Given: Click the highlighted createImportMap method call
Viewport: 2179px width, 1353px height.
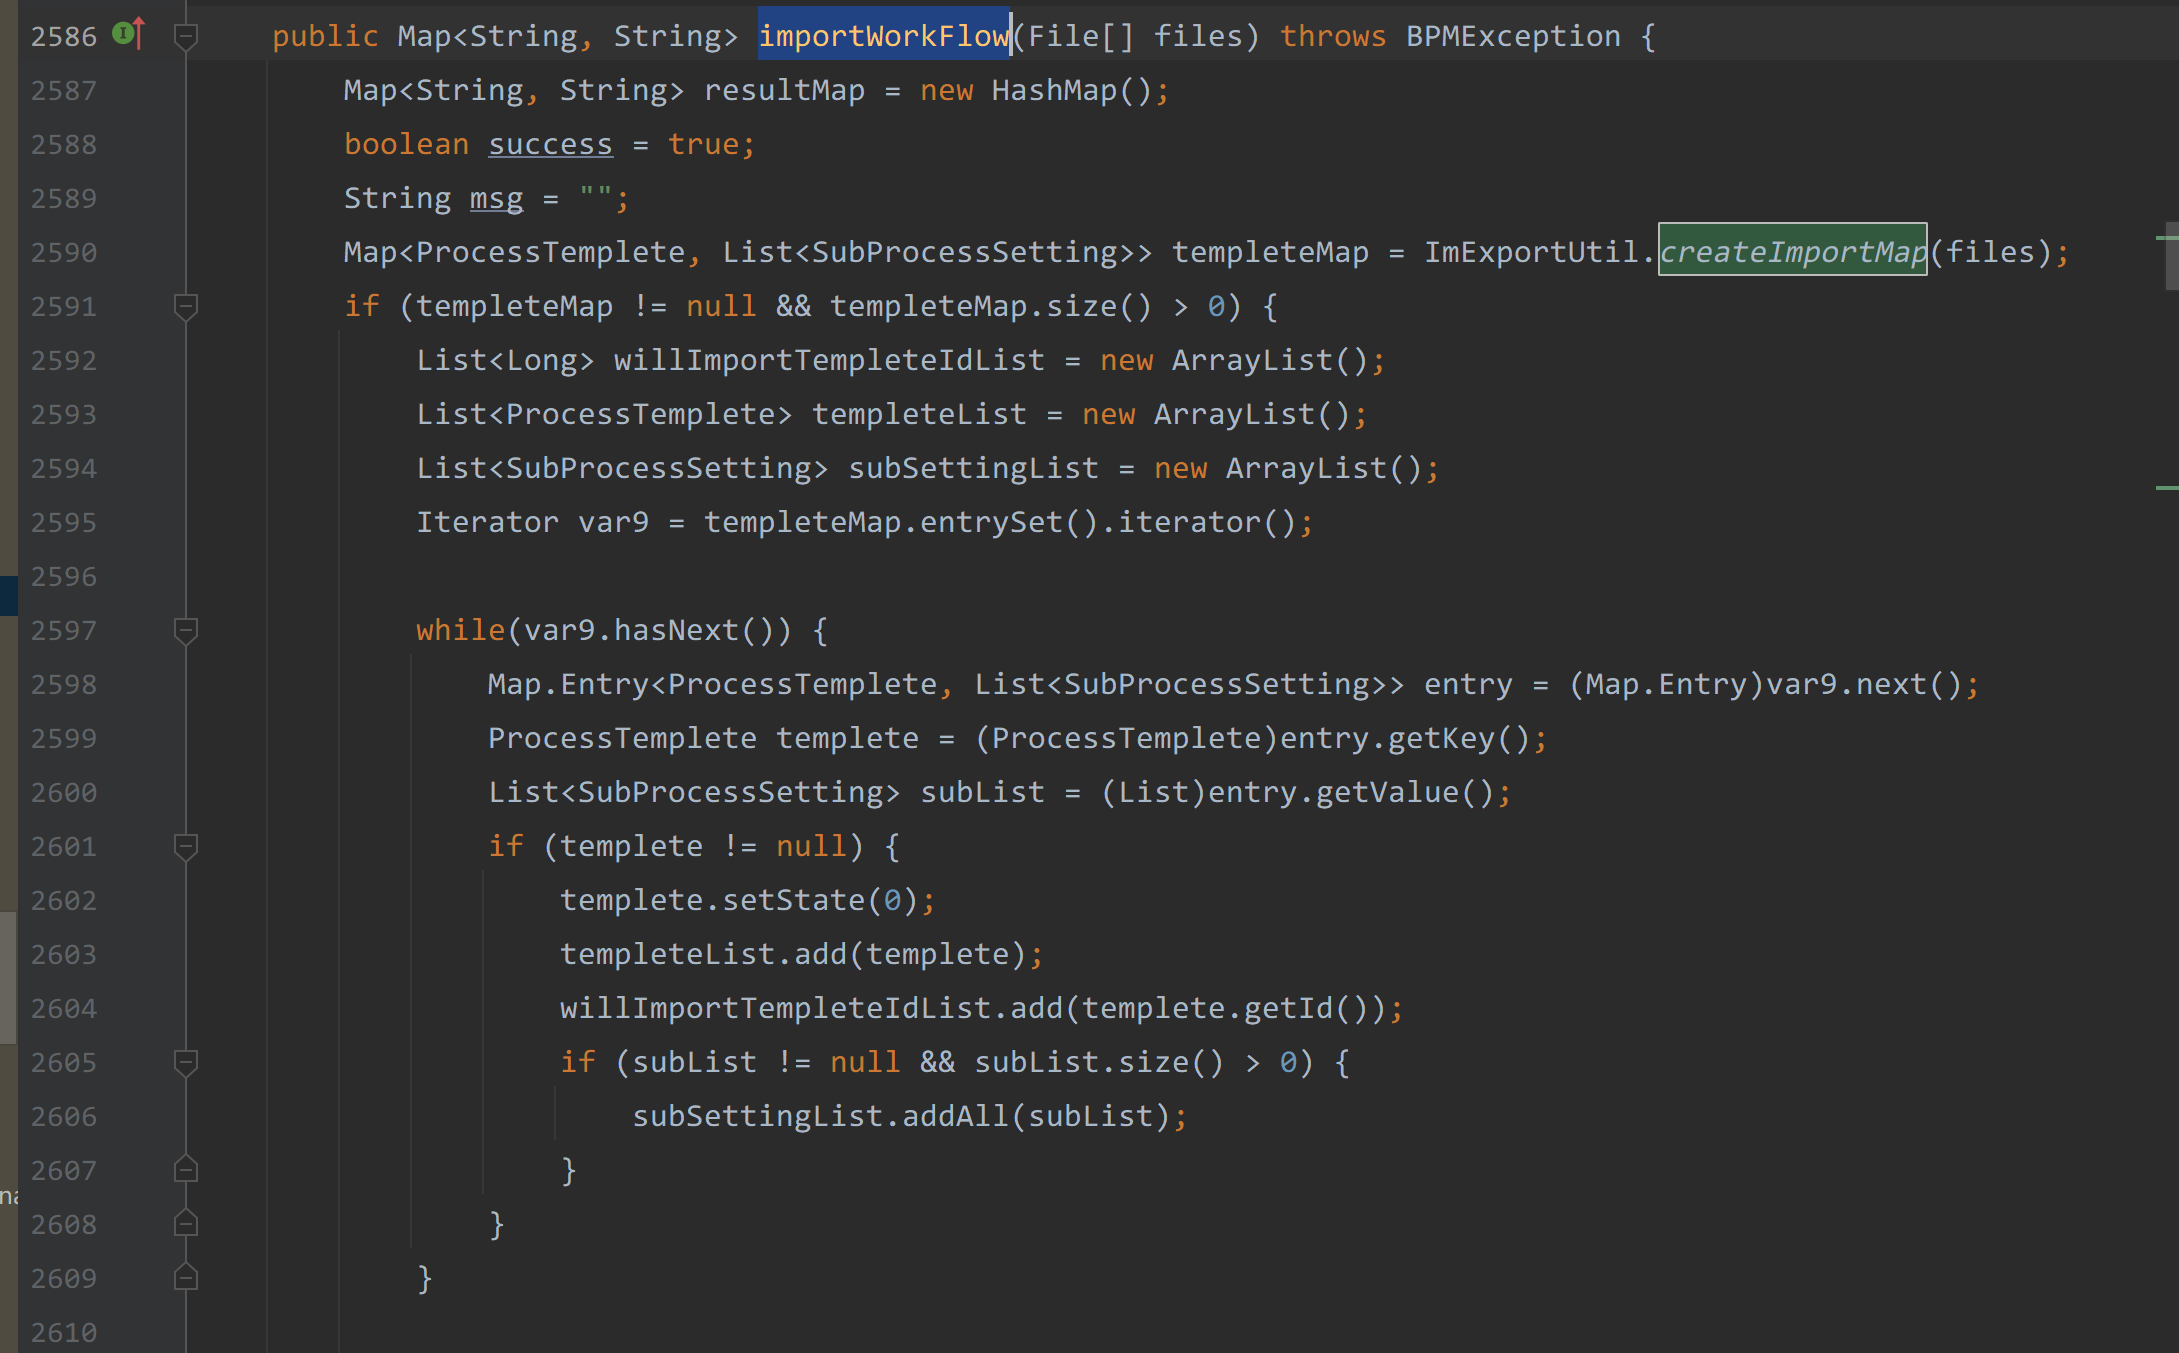Looking at the screenshot, I should [x=1792, y=251].
